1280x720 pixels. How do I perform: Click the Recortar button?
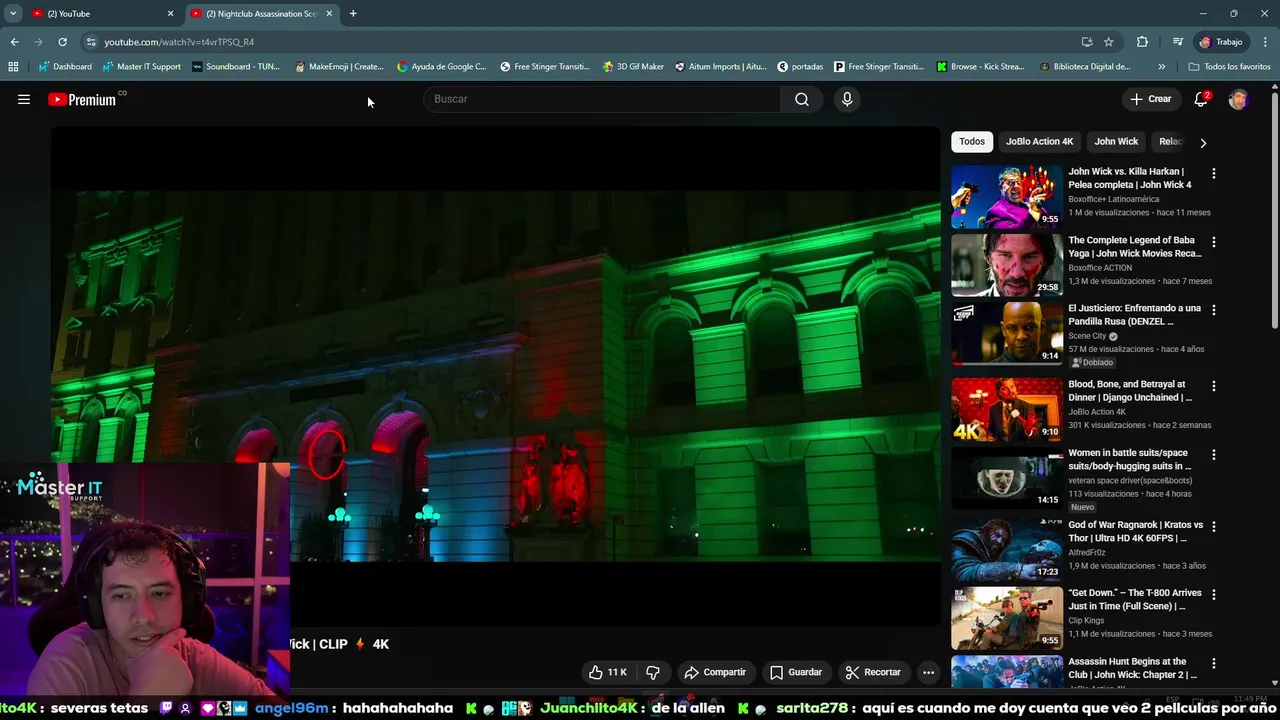[873, 672]
